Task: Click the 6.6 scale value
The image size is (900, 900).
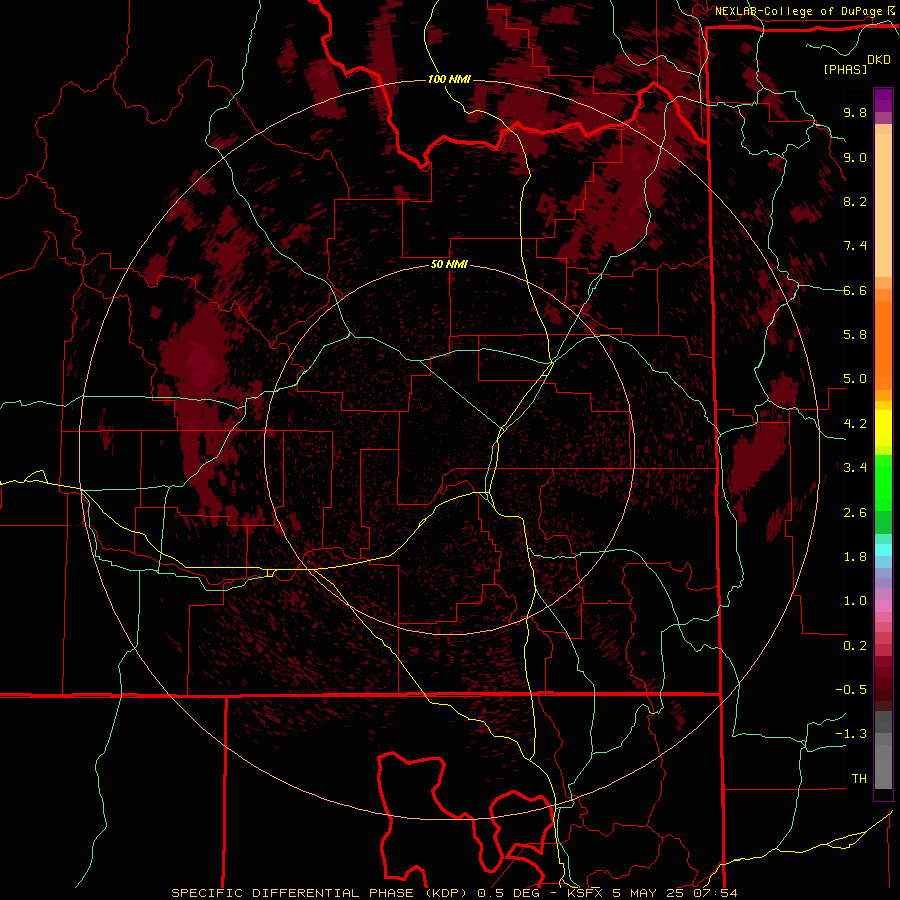Action: click(x=855, y=290)
